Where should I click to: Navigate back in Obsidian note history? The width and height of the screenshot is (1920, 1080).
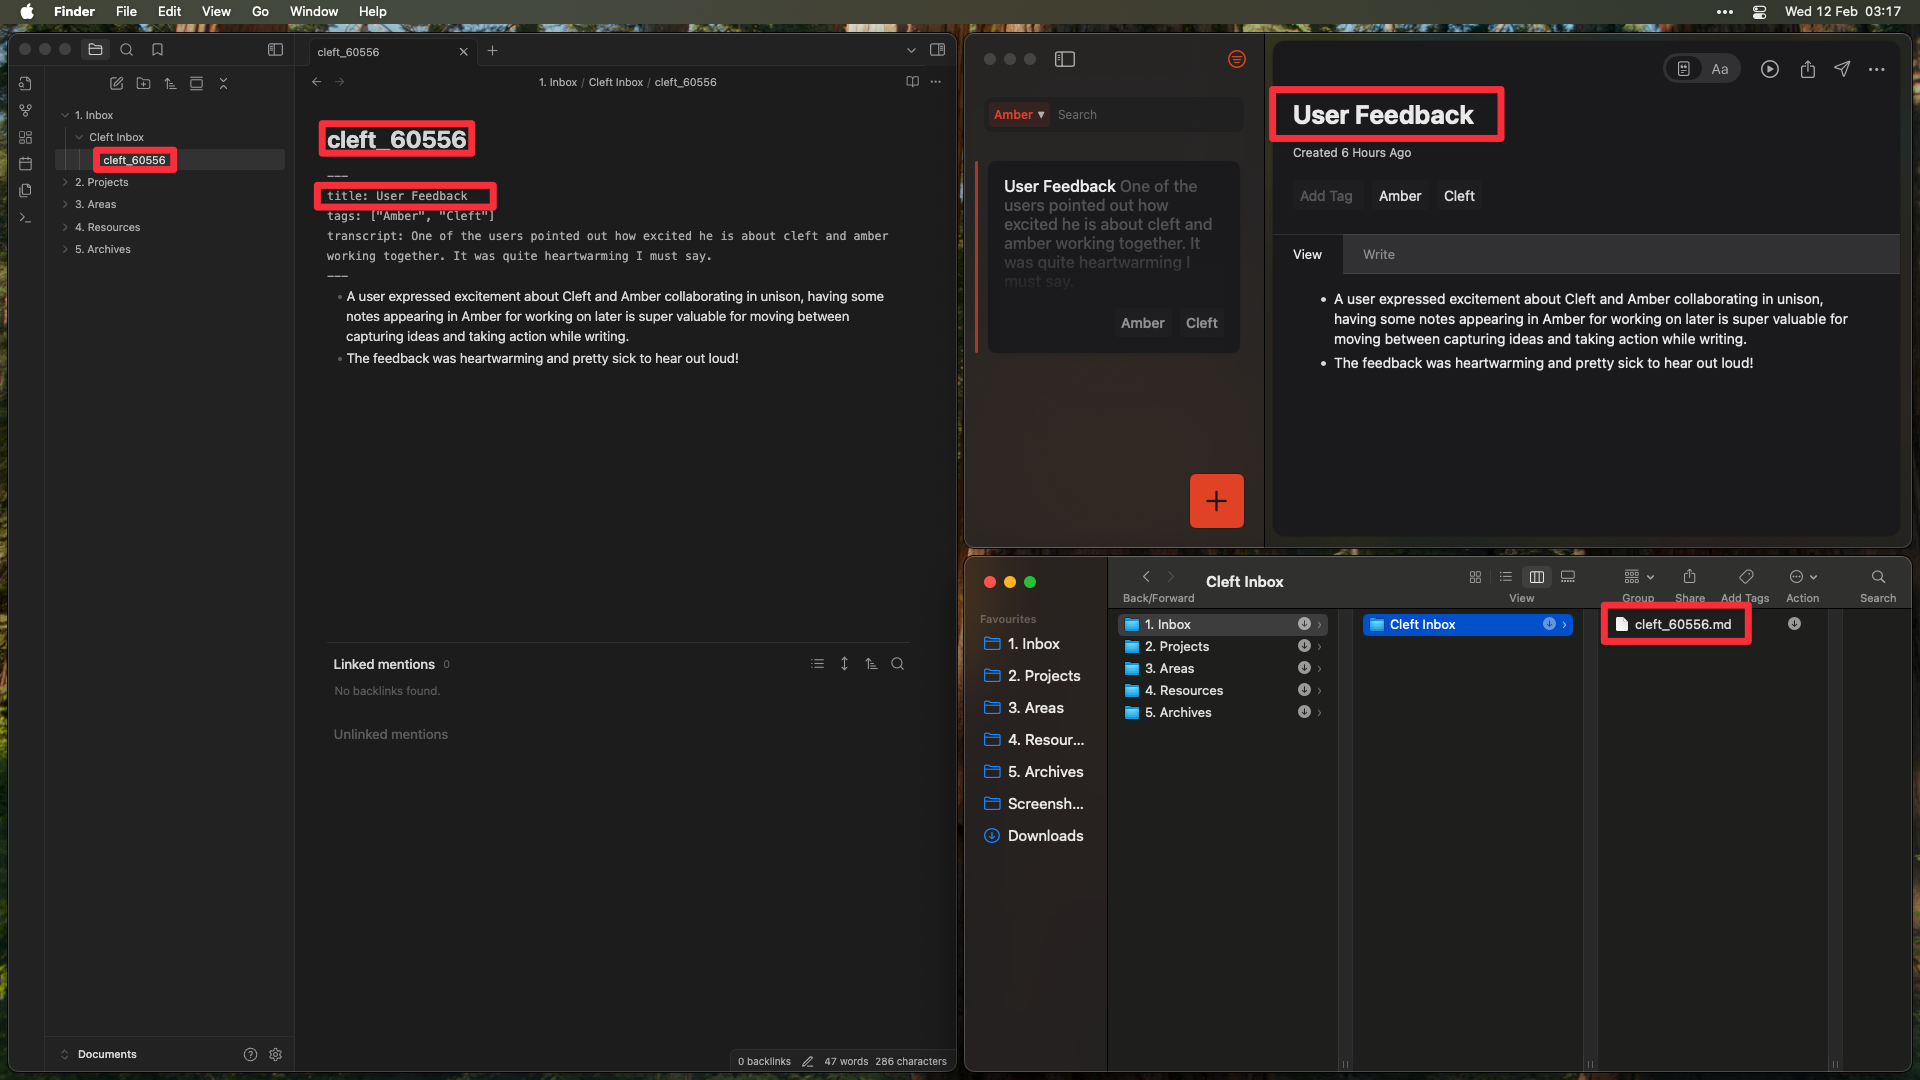click(317, 82)
